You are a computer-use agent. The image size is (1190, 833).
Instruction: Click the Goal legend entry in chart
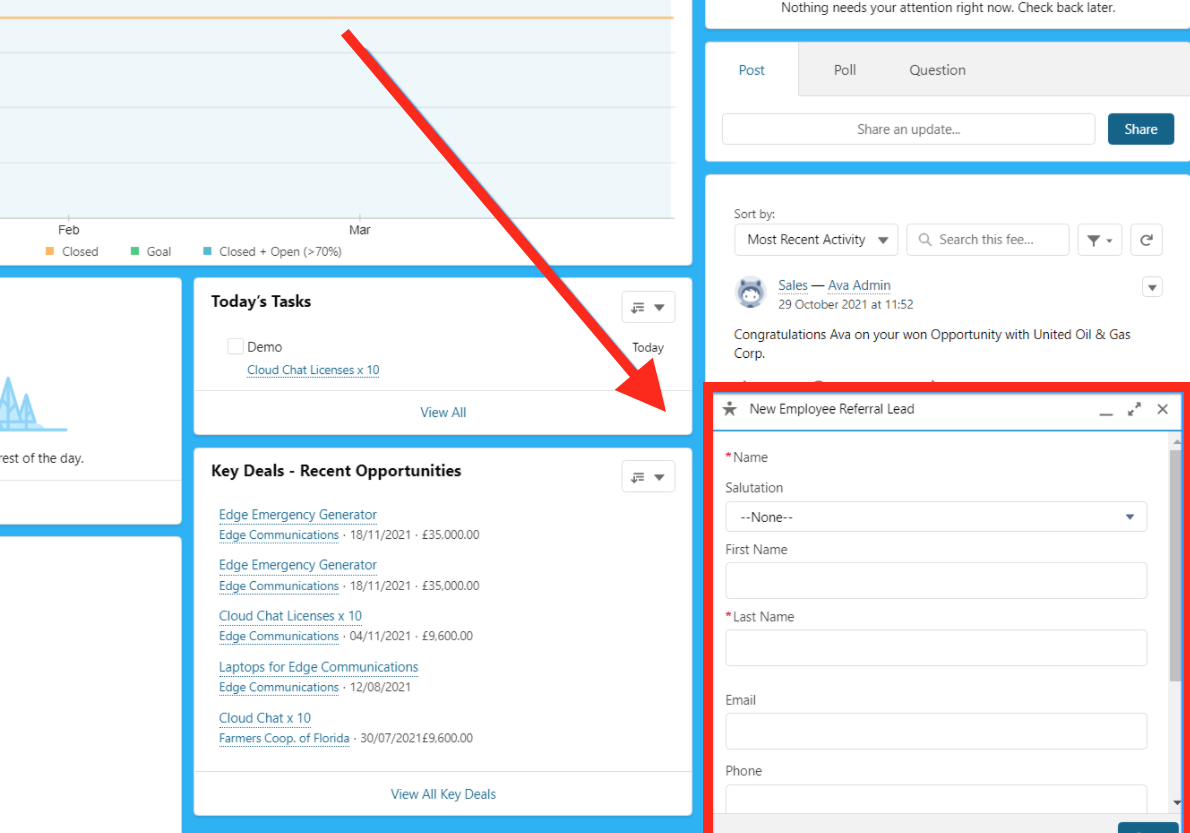coord(151,252)
